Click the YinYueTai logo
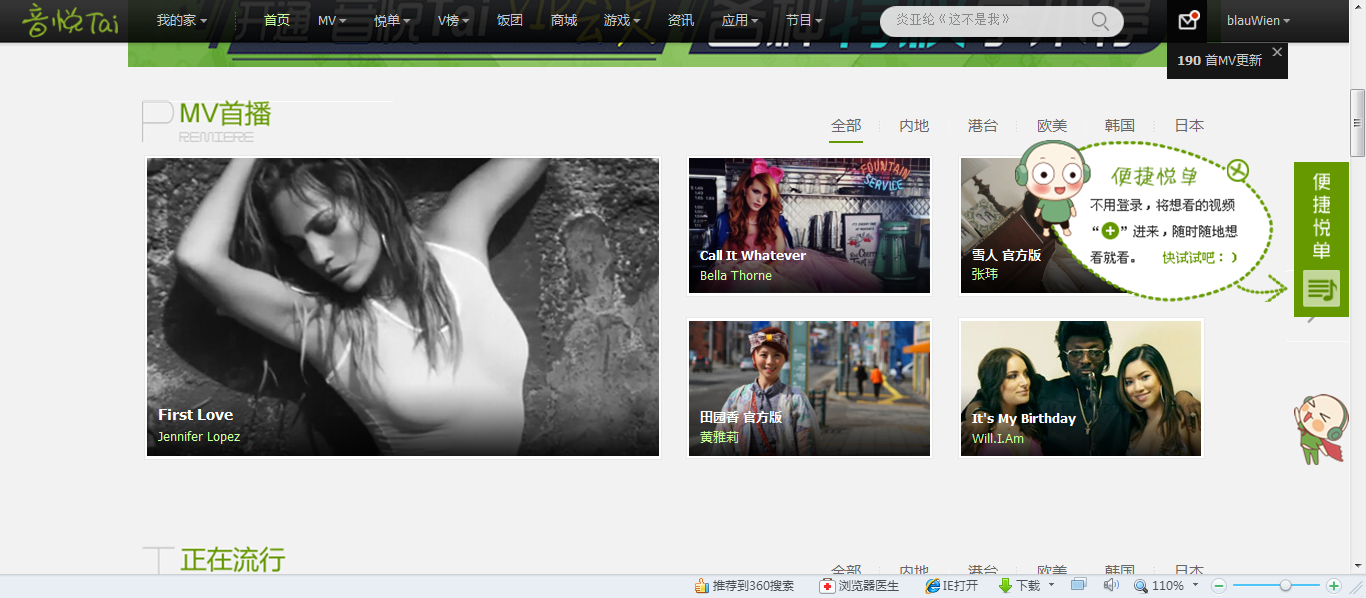 point(70,20)
